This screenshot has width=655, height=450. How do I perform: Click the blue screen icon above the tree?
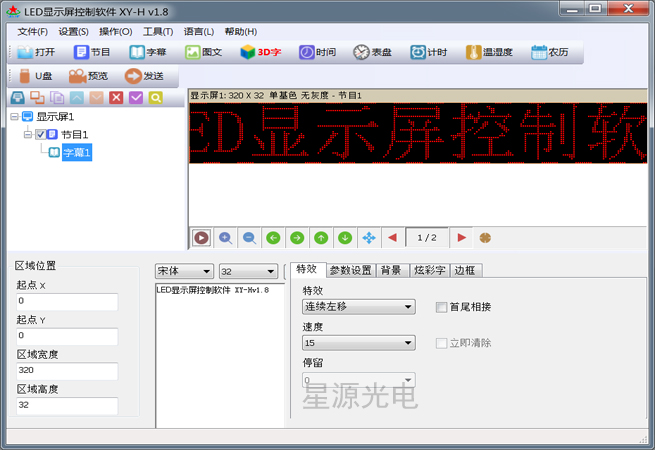coord(18,98)
